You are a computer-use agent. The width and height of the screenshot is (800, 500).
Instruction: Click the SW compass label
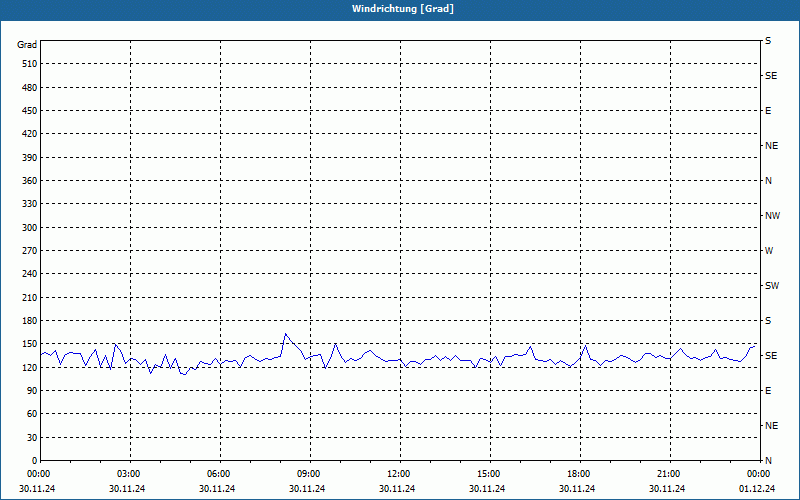(x=772, y=286)
